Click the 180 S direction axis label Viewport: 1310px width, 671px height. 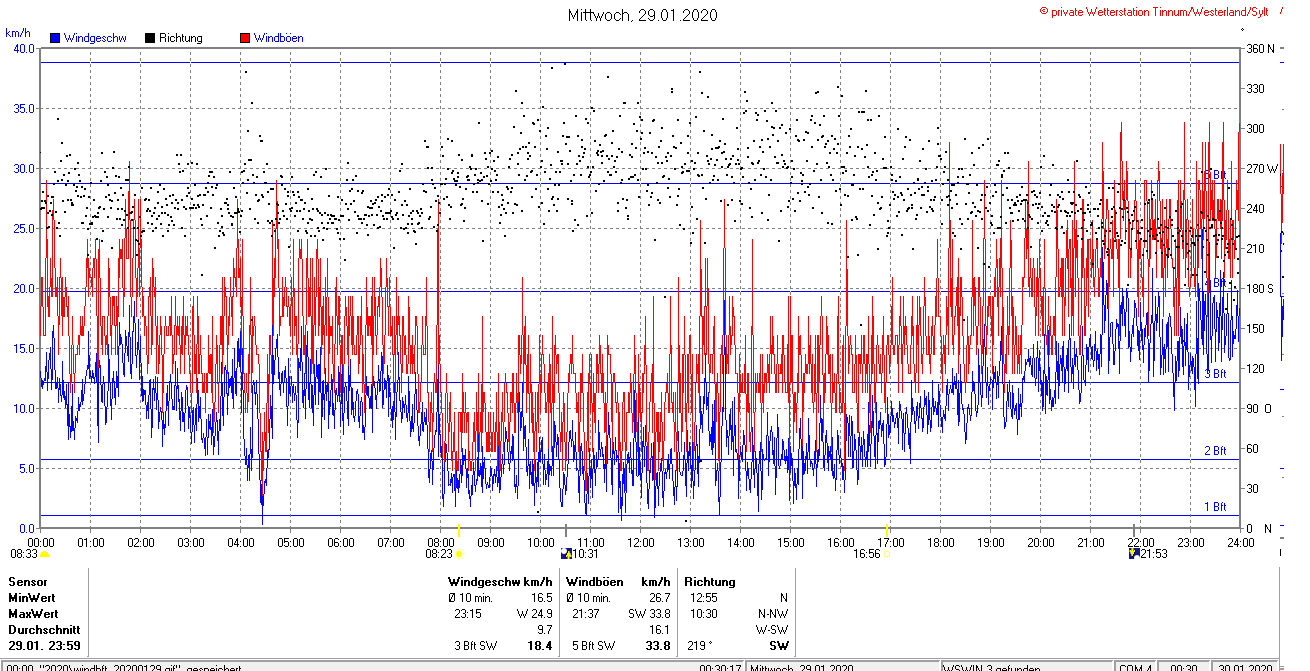[x=1260, y=289]
